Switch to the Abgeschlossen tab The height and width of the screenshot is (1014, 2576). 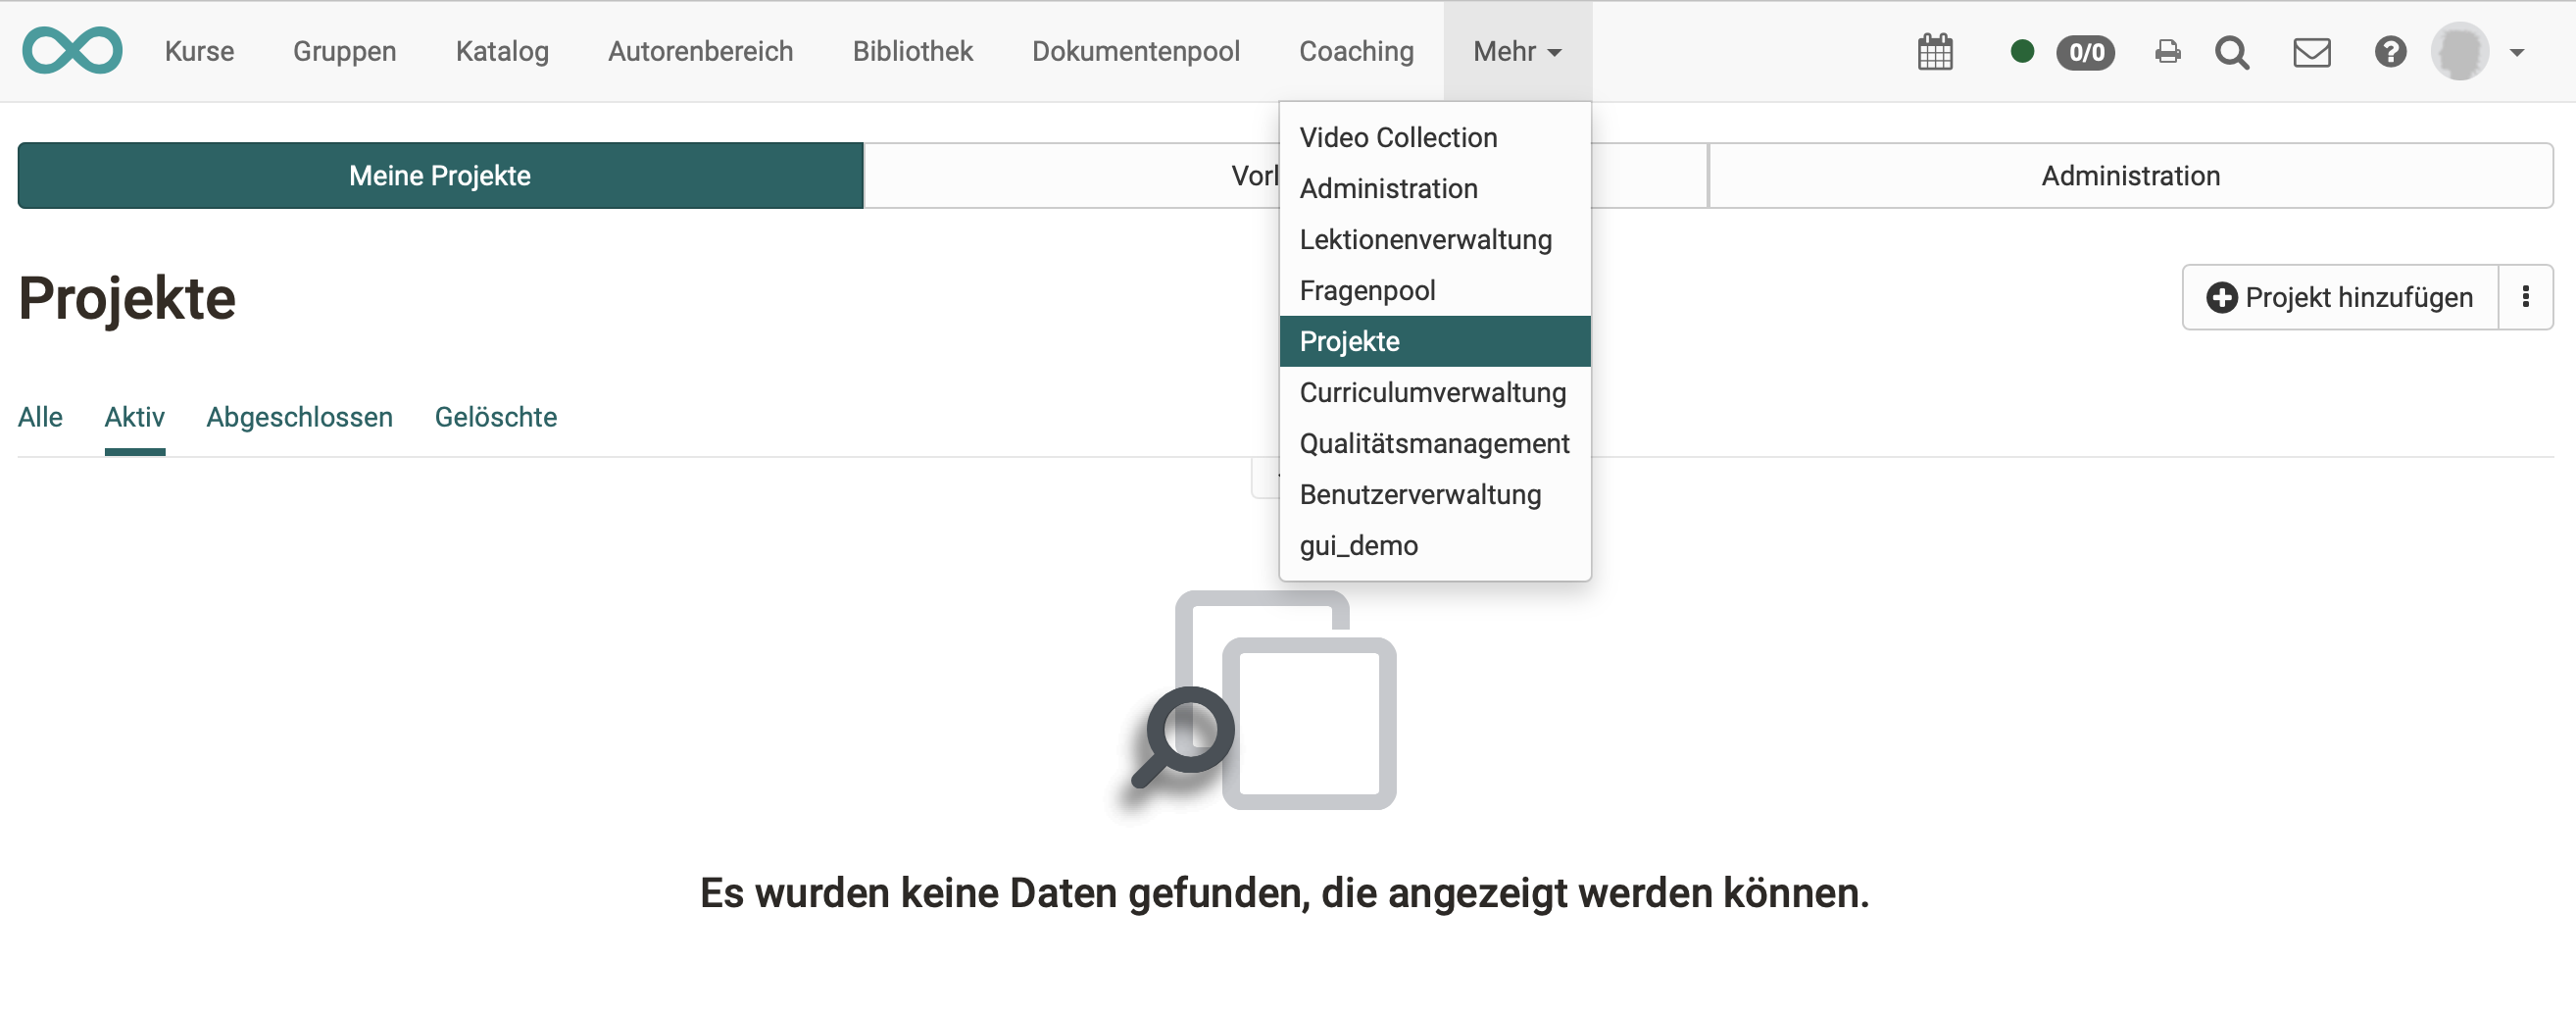tap(299, 417)
